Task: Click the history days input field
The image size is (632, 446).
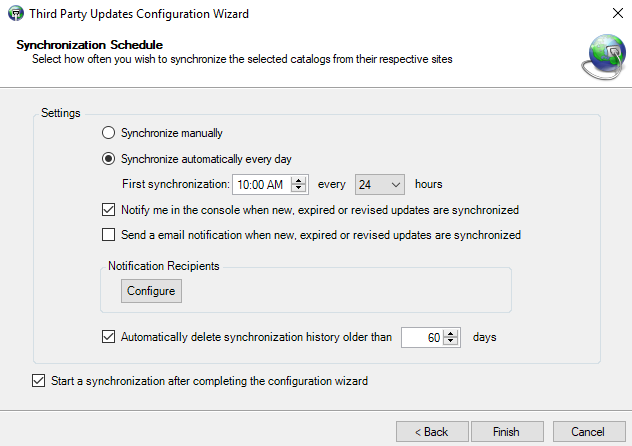Action: [422, 338]
